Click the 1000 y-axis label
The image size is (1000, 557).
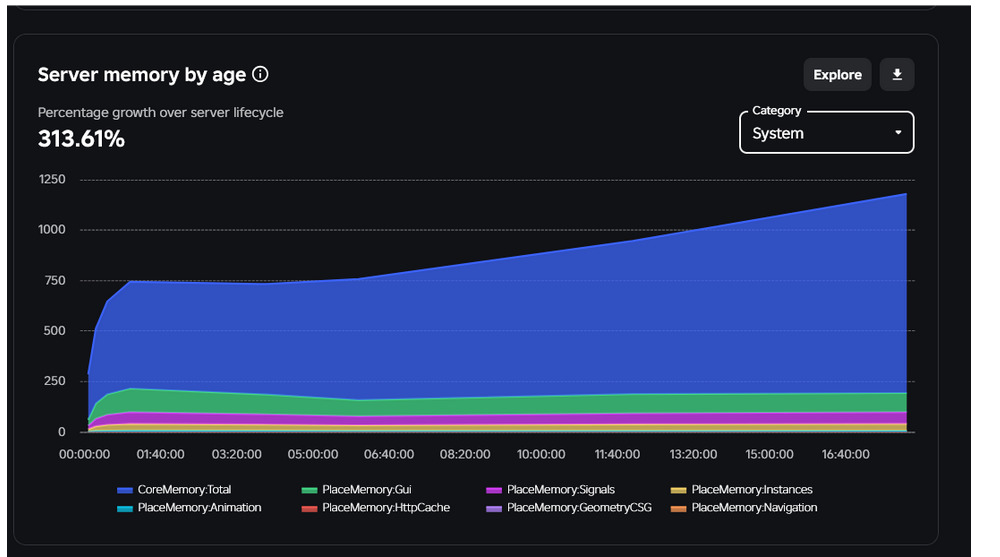point(52,230)
